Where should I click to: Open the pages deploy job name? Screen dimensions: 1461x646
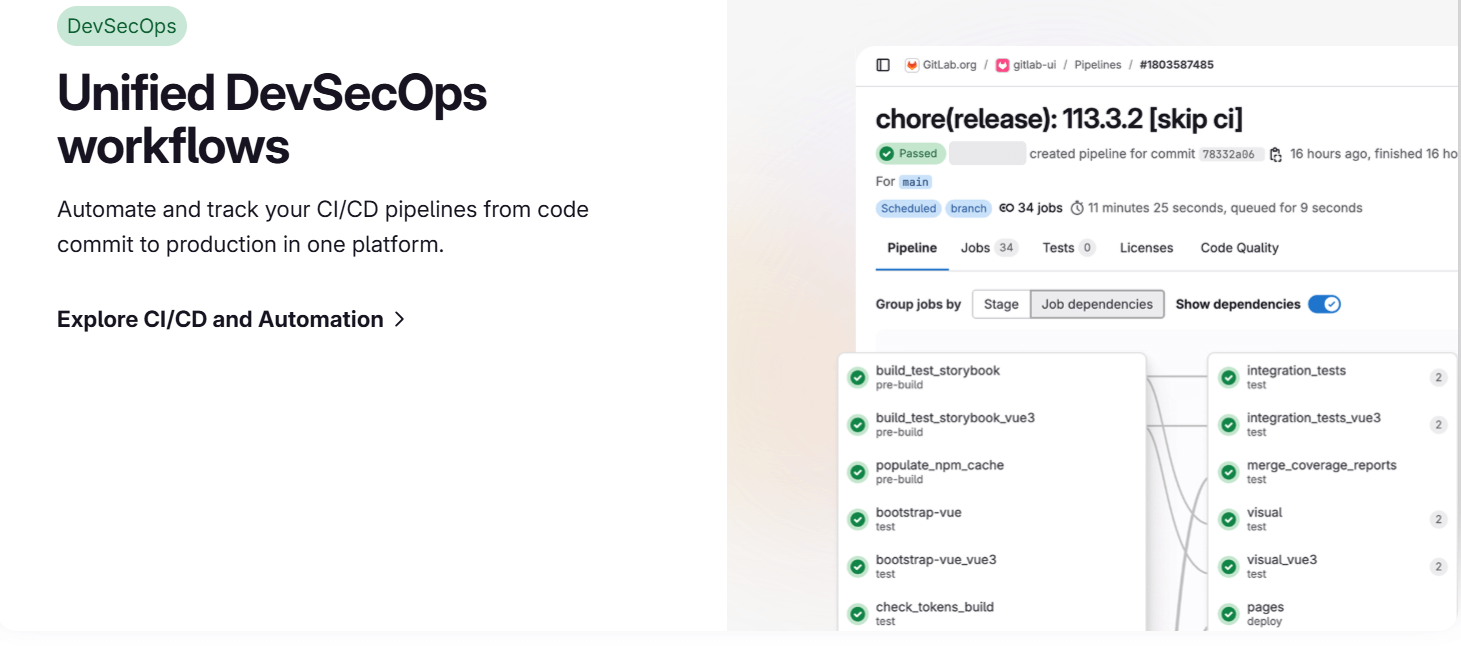pyautogui.click(x=1265, y=607)
